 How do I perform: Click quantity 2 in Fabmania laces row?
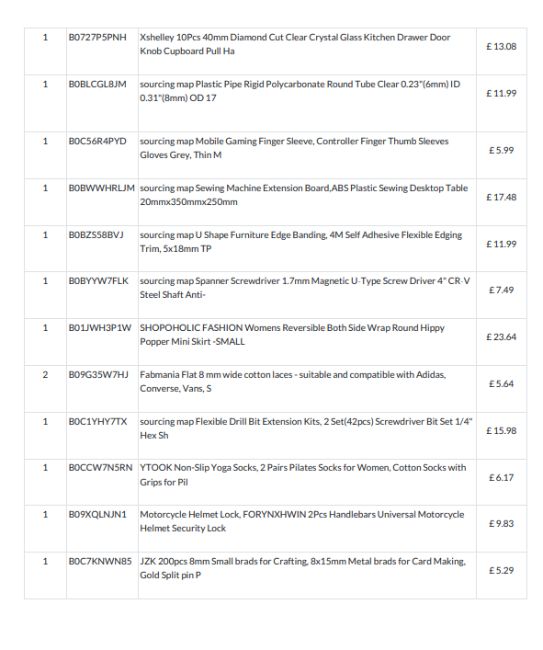[45, 375]
